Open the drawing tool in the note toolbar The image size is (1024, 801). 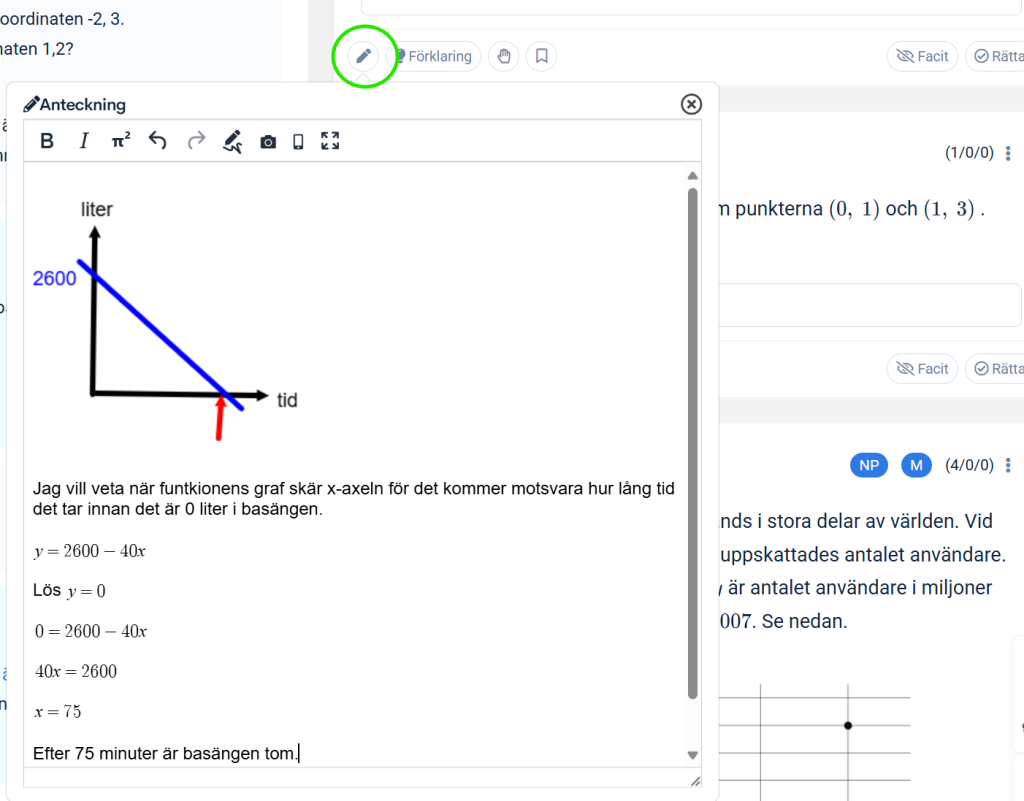pyautogui.click(x=232, y=141)
